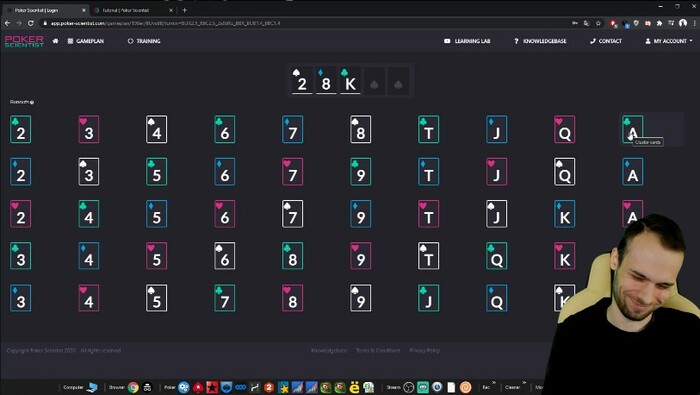
Task: Expand the Cleaner taskbar toolbar chevron
Action: [x=524, y=383]
